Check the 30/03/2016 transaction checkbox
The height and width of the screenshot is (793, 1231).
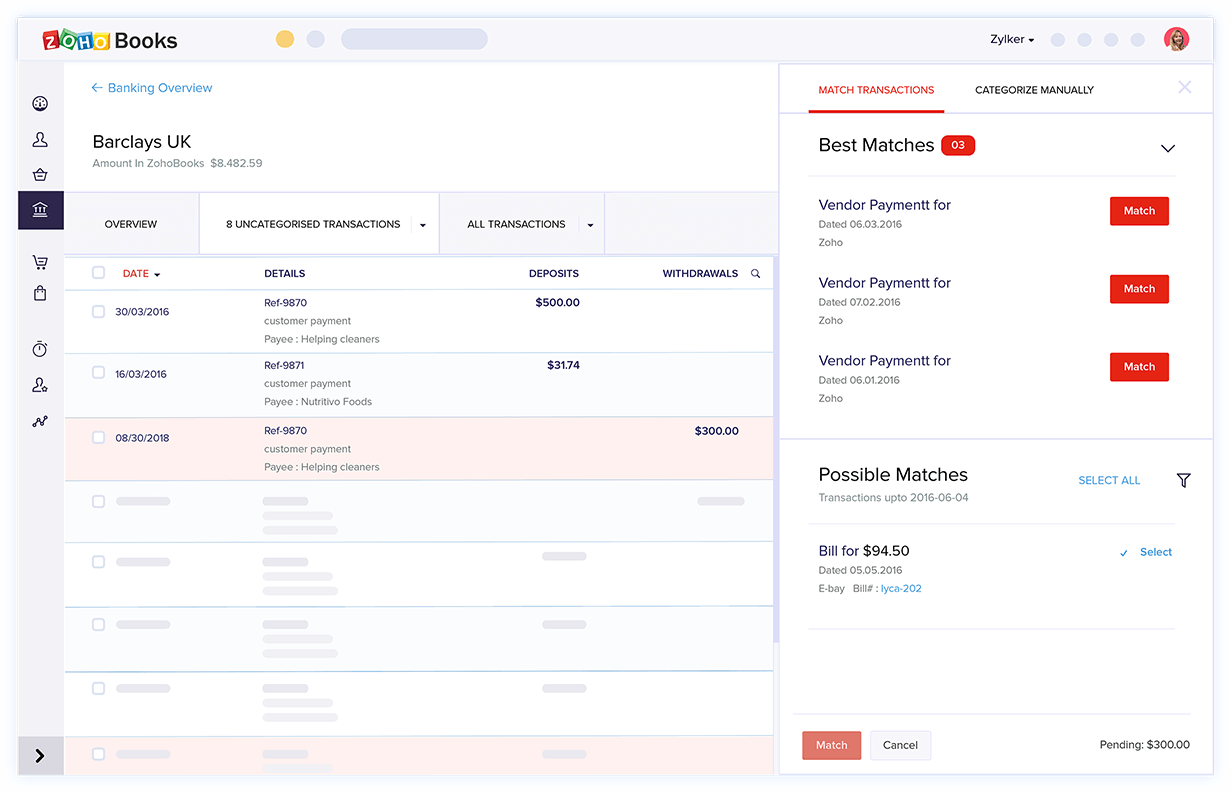pyautogui.click(x=98, y=312)
